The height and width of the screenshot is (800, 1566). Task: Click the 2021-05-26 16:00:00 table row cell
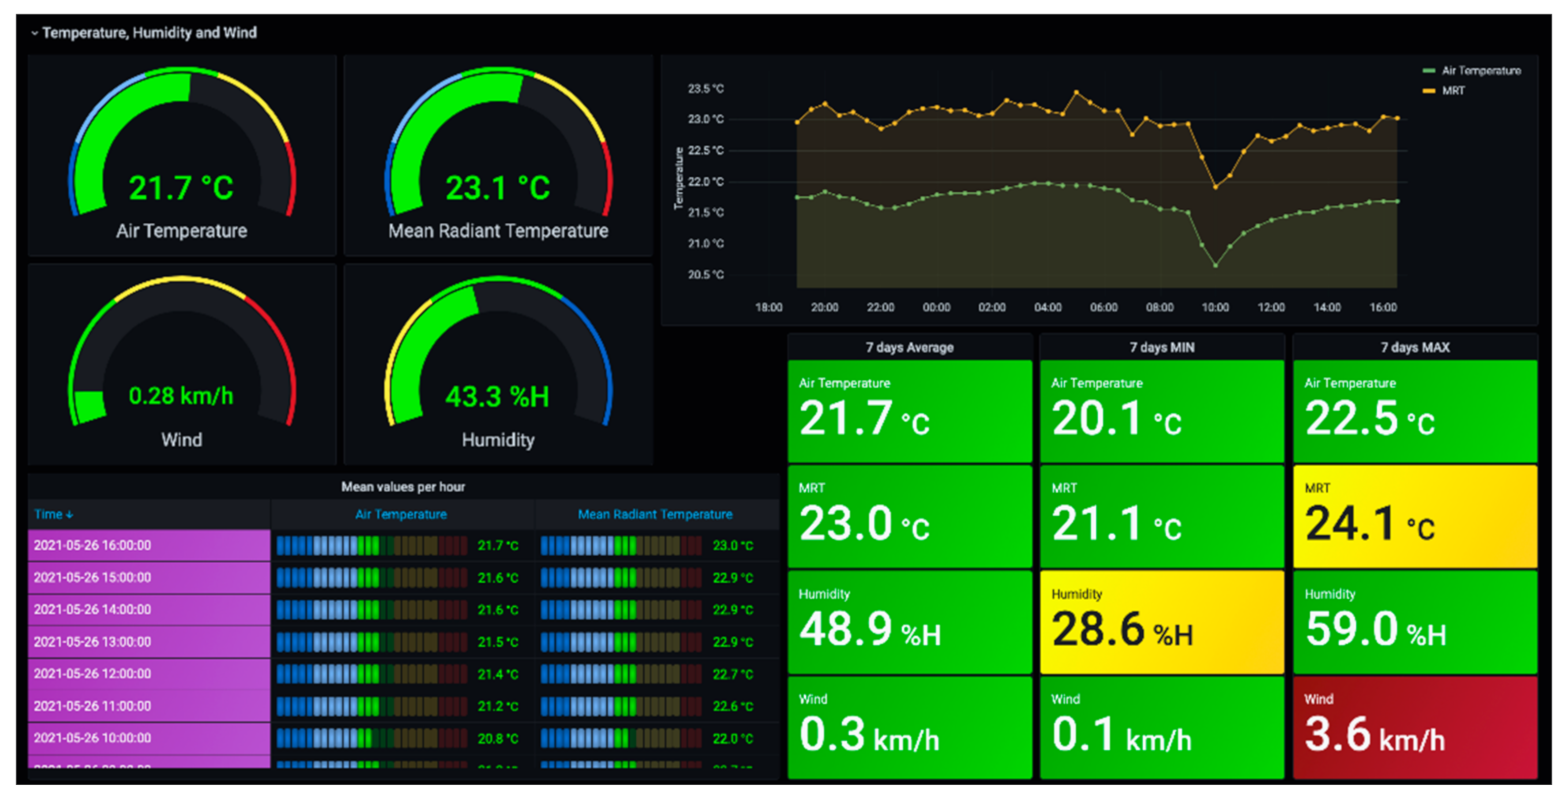pyautogui.click(x=149, y=546)
